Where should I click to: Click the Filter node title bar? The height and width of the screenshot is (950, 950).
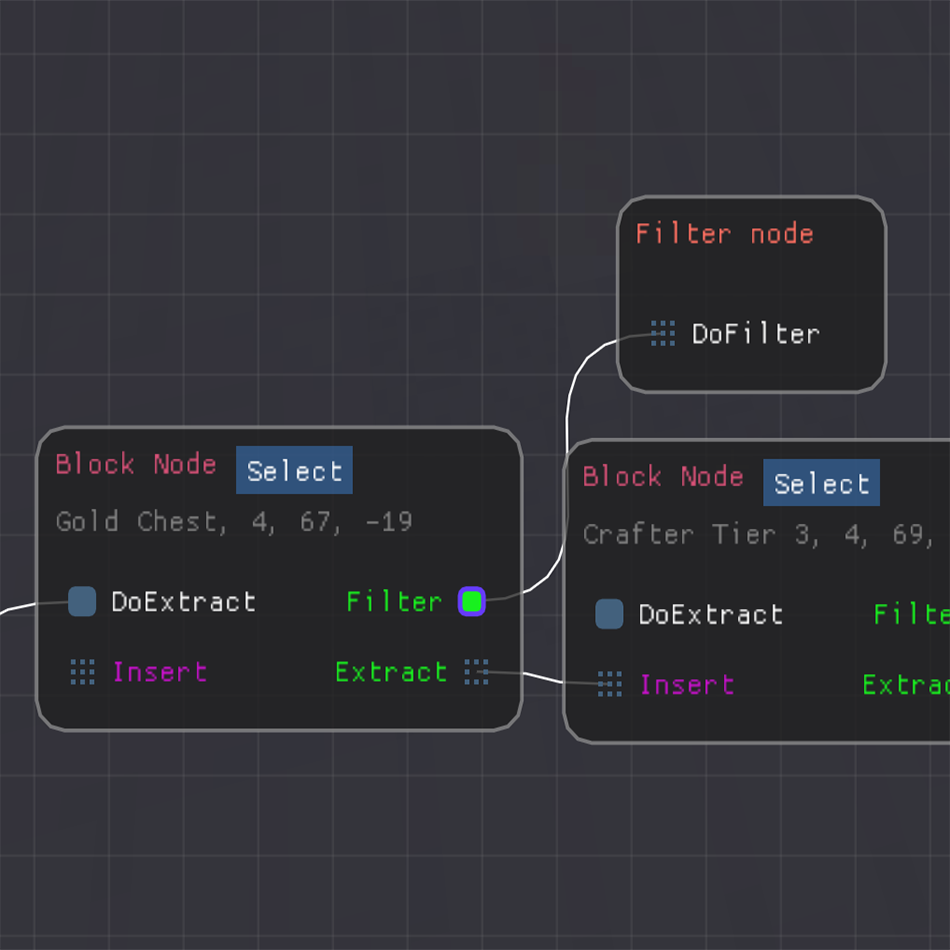(x=724, y=233)
